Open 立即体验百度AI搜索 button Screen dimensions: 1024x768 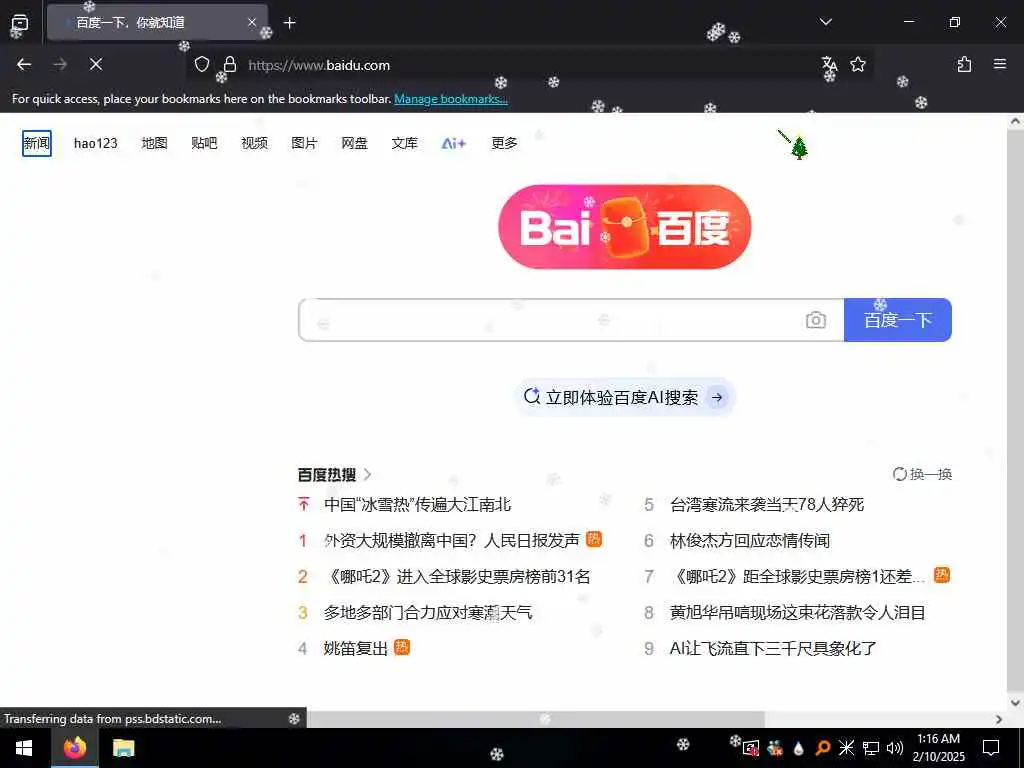(x=624, y=397)
